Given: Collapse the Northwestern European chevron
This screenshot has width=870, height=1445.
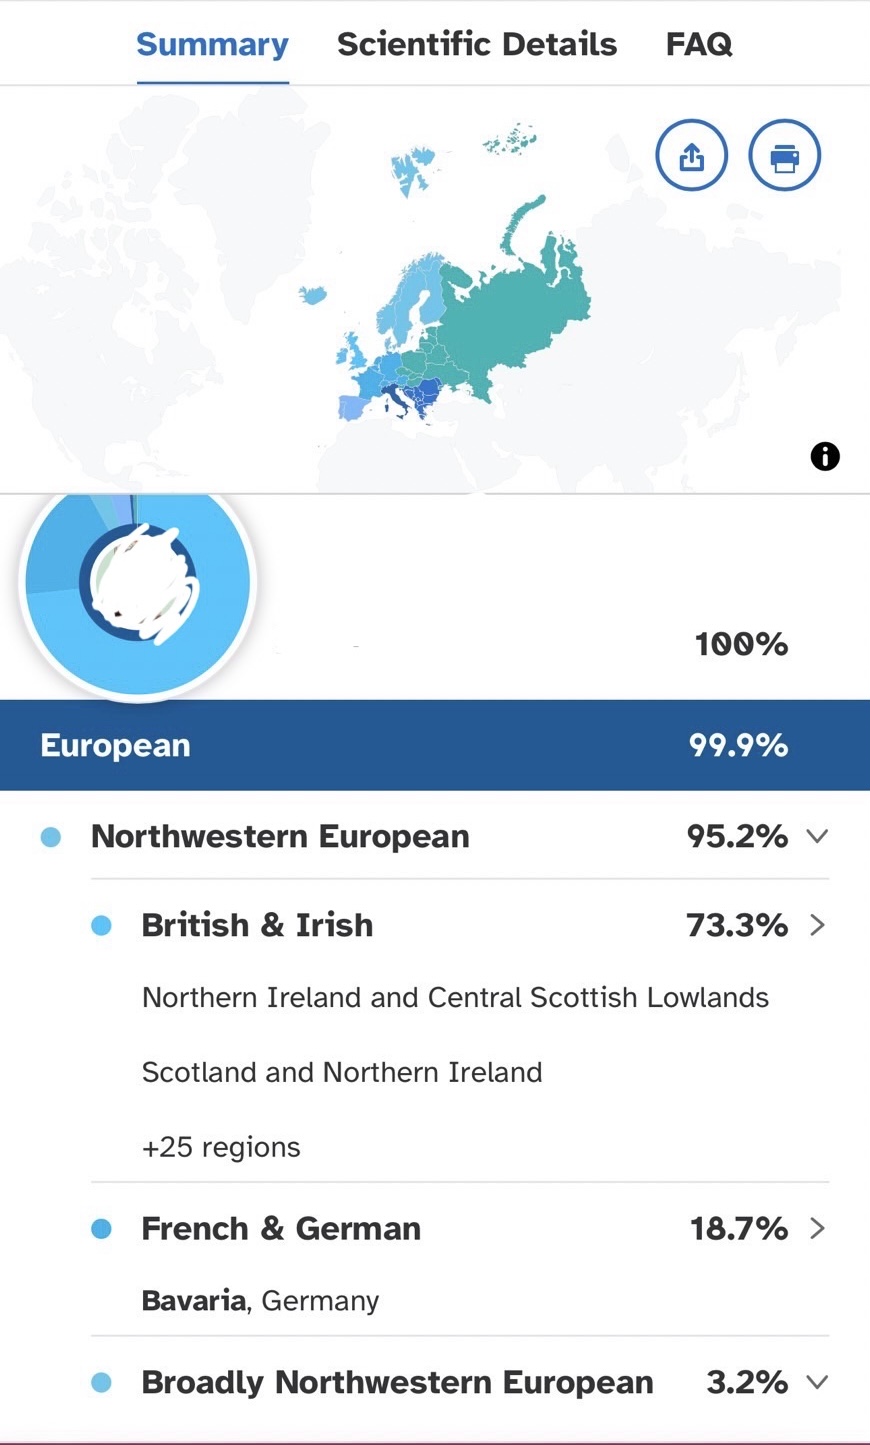Looking at the screenshot, I should pyautogui.click(x=817, y=836).
